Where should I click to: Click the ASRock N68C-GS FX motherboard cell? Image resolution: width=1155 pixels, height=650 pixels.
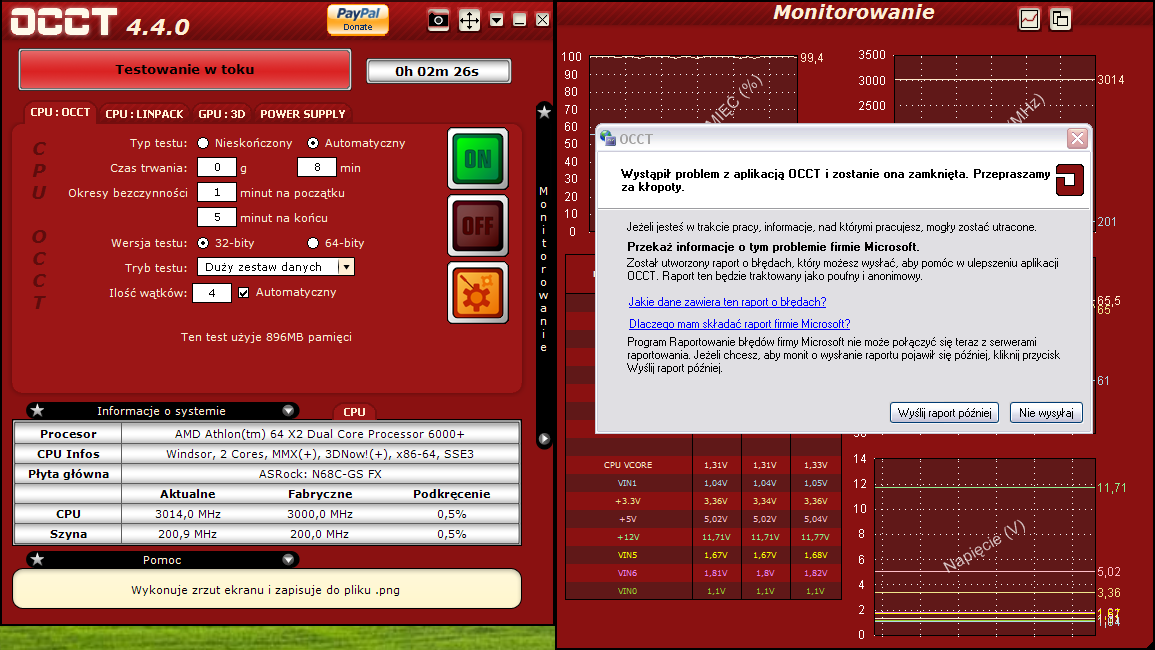pyautogui.click(x=320, y=474)
